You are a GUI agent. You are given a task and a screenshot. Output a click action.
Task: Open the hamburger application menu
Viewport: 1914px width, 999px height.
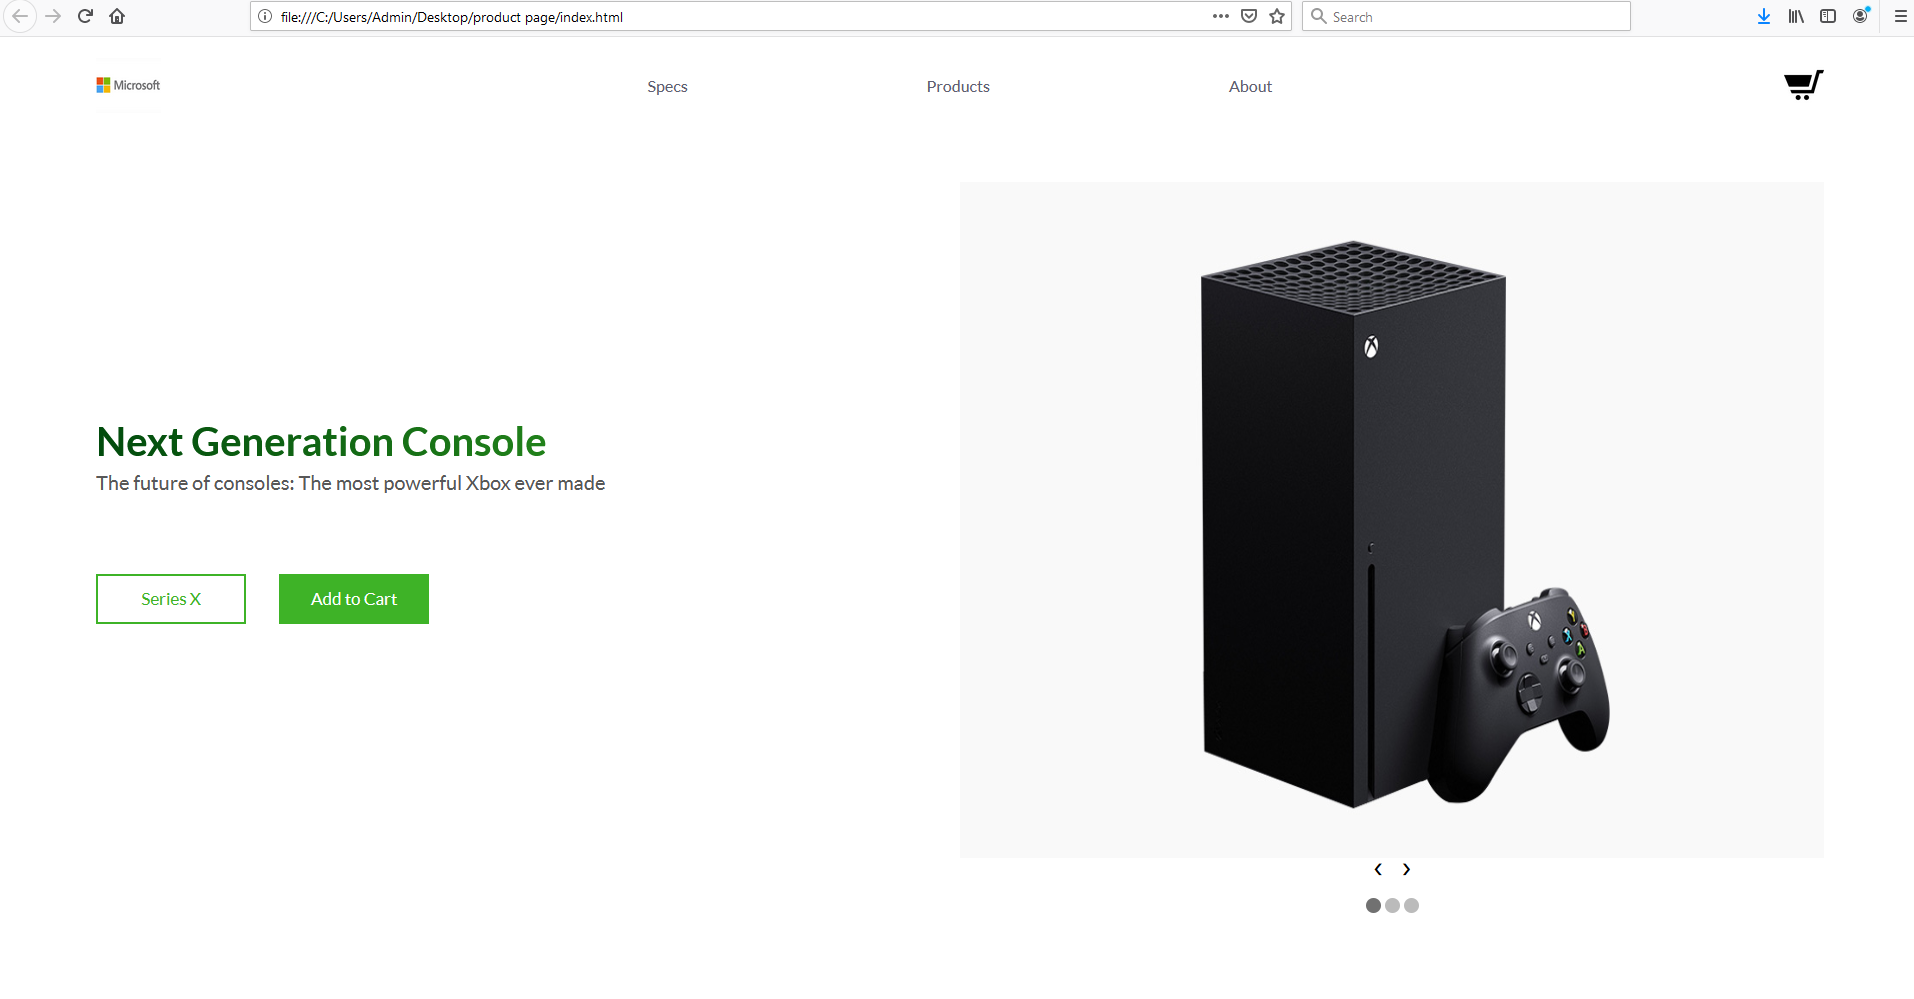(1900, 16)
